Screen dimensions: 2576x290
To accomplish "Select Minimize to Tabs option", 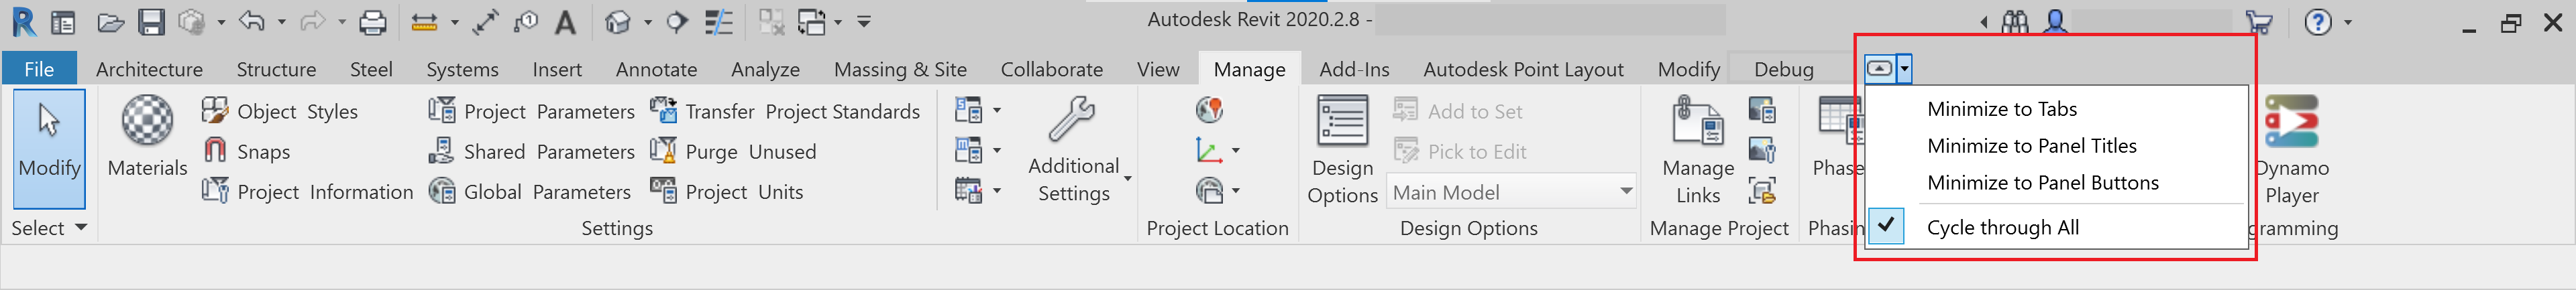I will pos(2001,109).
